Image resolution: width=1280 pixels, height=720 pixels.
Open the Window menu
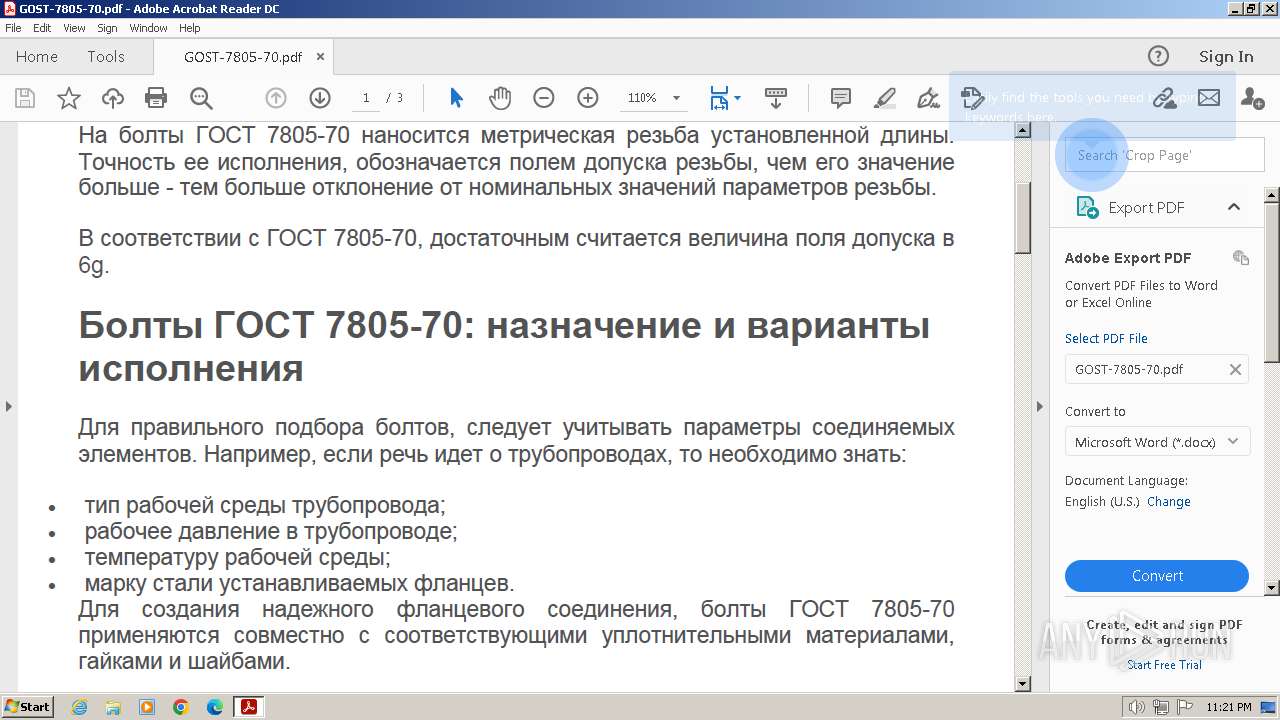pyautogui.click(x=148, y=28)
